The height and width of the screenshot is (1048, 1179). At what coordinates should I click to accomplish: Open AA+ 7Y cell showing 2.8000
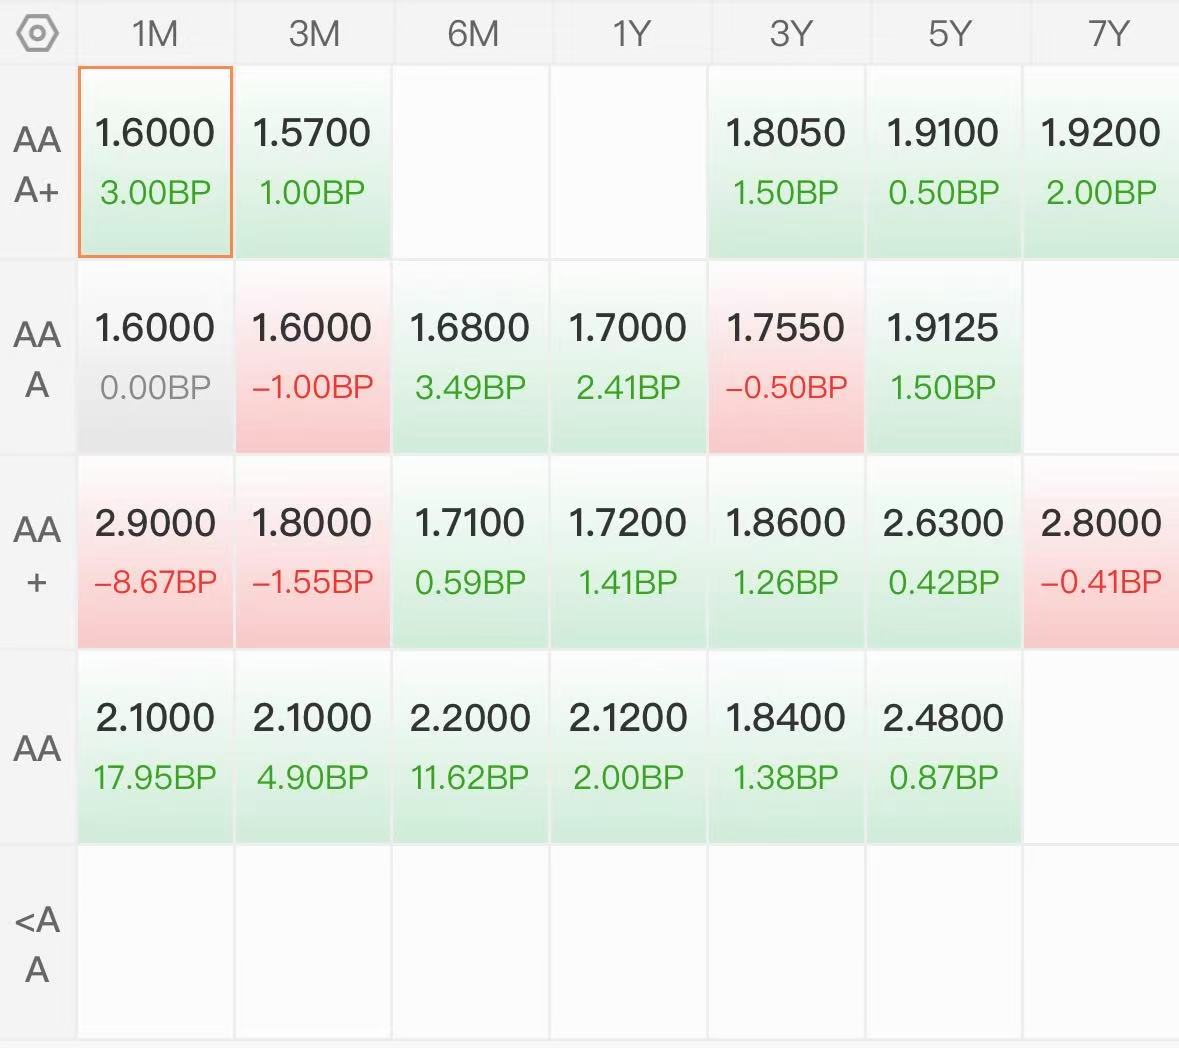1102,553
